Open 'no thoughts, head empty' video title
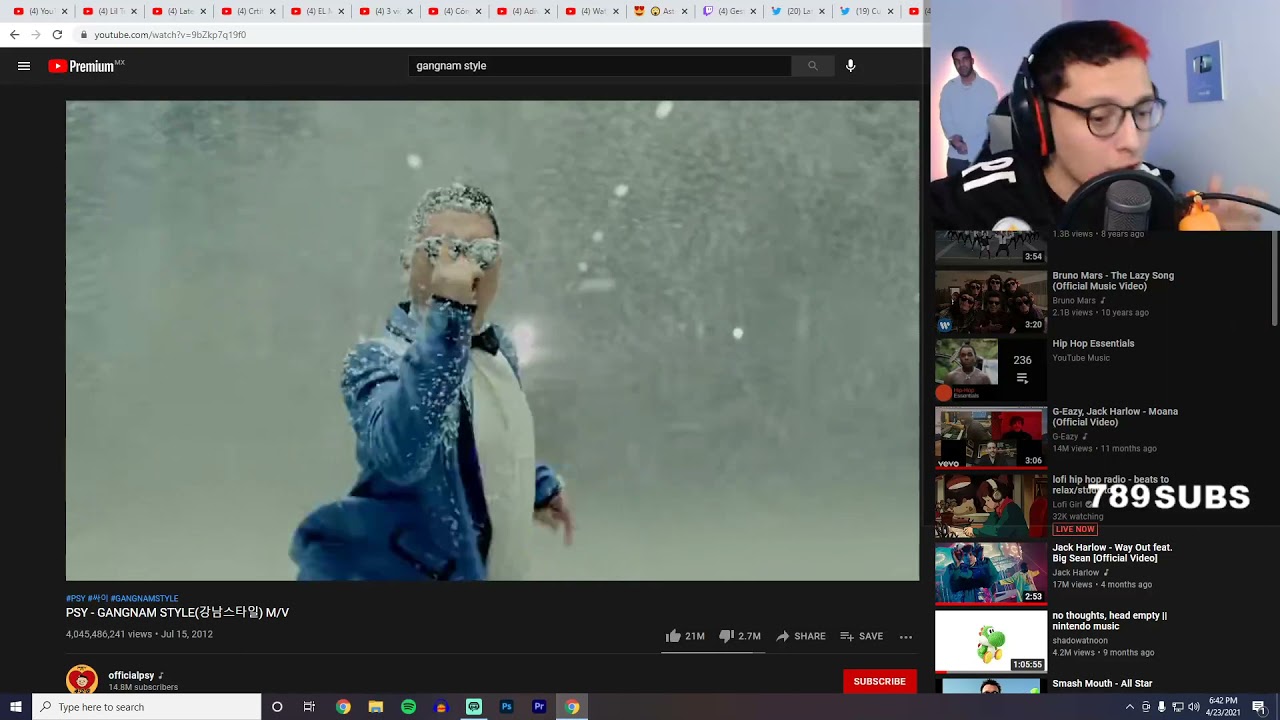 (1109, 621)
